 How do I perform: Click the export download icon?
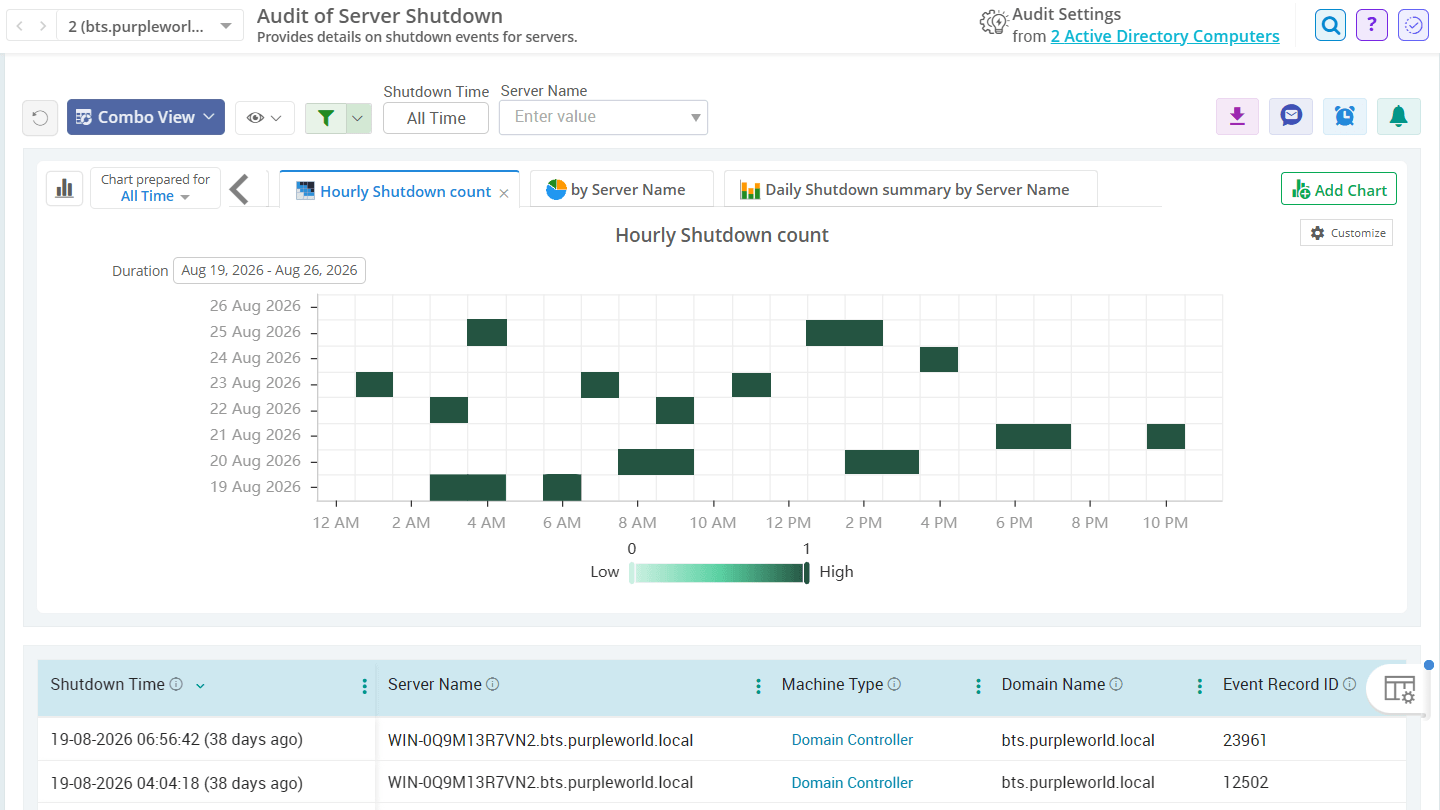(1237, 117)
